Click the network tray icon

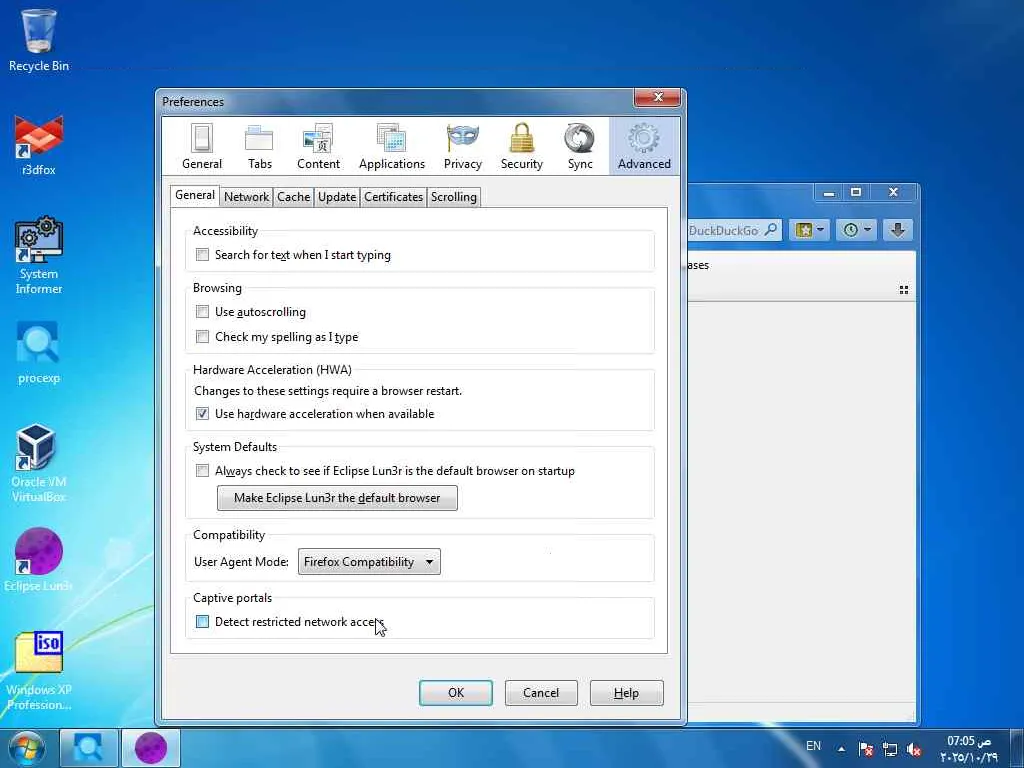(x=889, y=750)
